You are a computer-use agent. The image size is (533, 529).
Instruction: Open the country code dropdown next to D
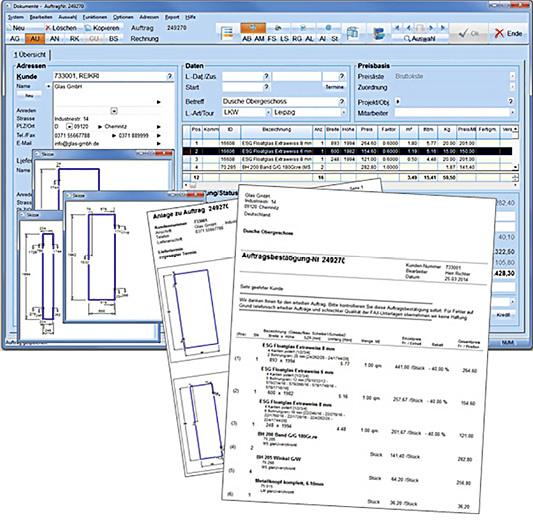pyautogui.click(x=69, y=126)
